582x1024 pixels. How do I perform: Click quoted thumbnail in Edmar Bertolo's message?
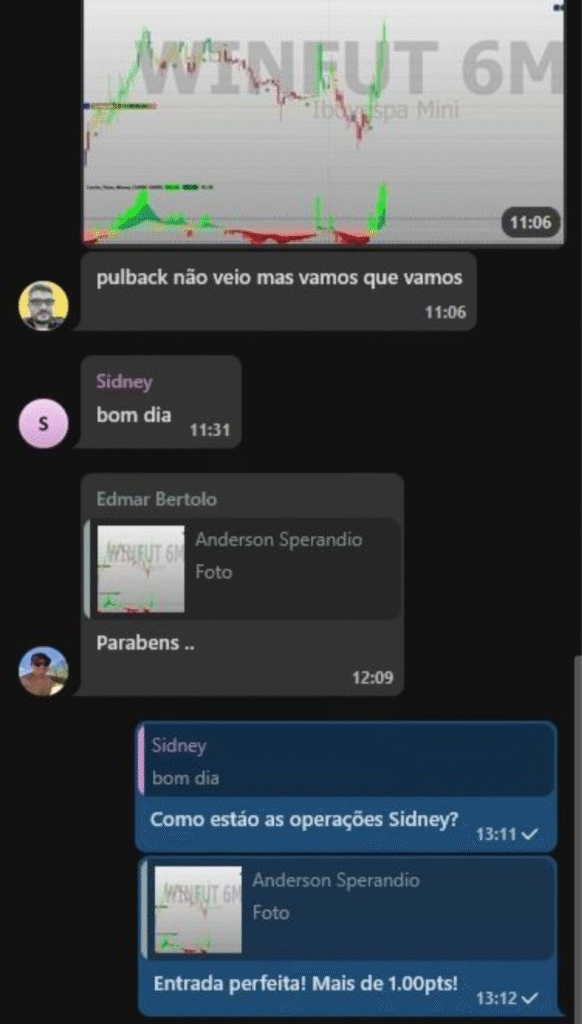(141, 569)
